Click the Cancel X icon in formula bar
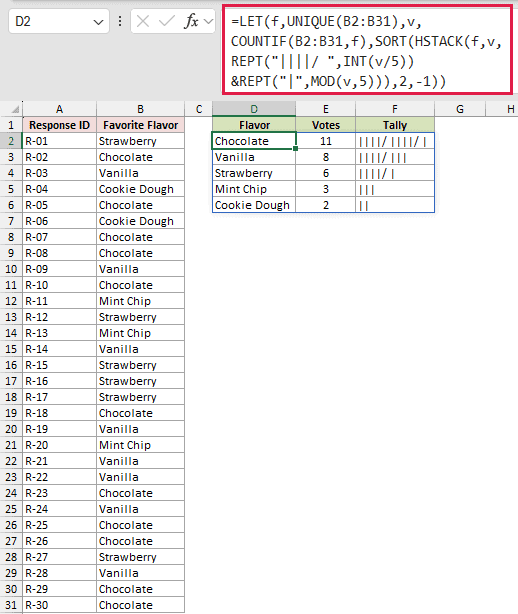The image size is (518, 614). tap(143, 21)
